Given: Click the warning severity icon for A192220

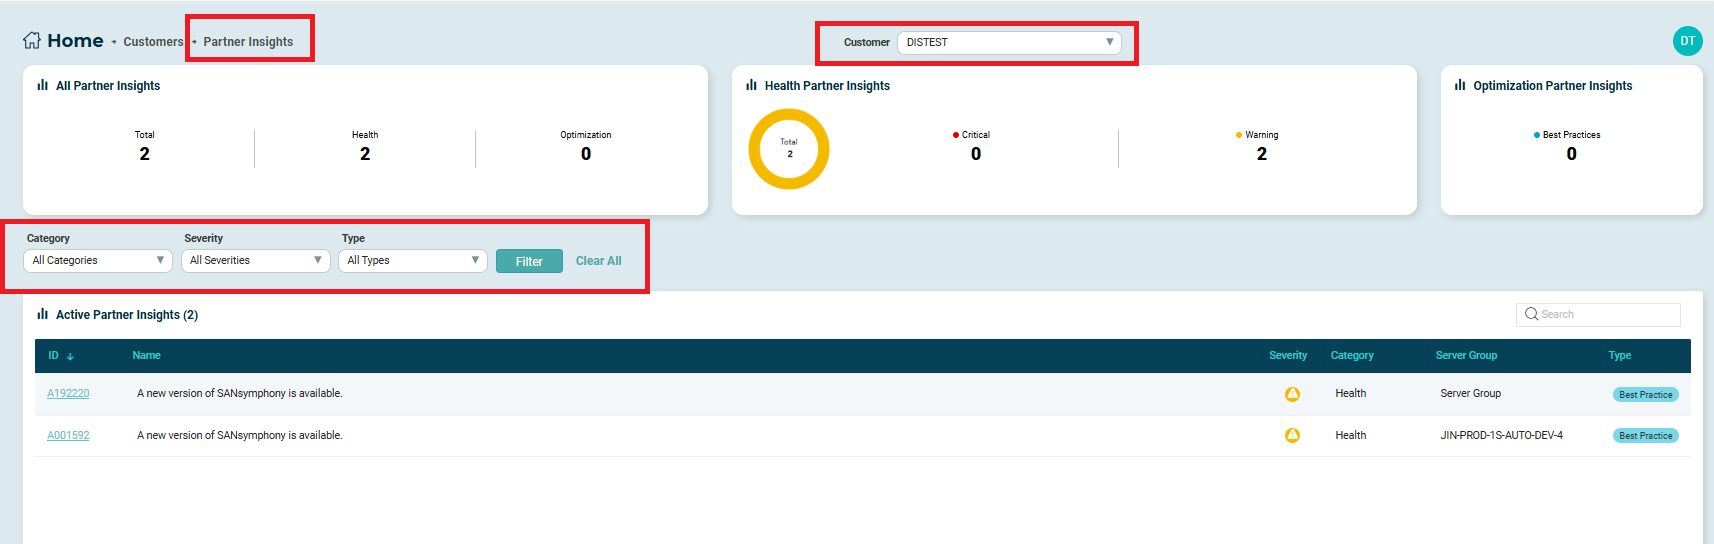Looking at the screenshot, I should coord(1292,394).
